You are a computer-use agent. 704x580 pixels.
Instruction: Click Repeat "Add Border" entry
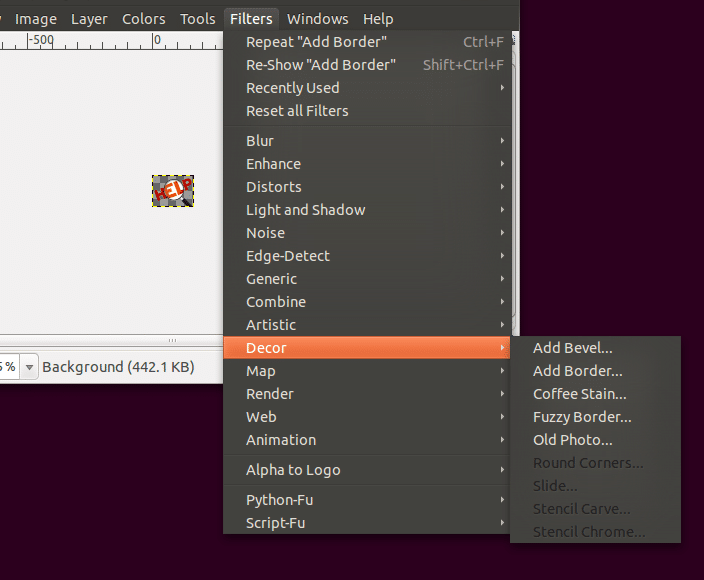316,42
